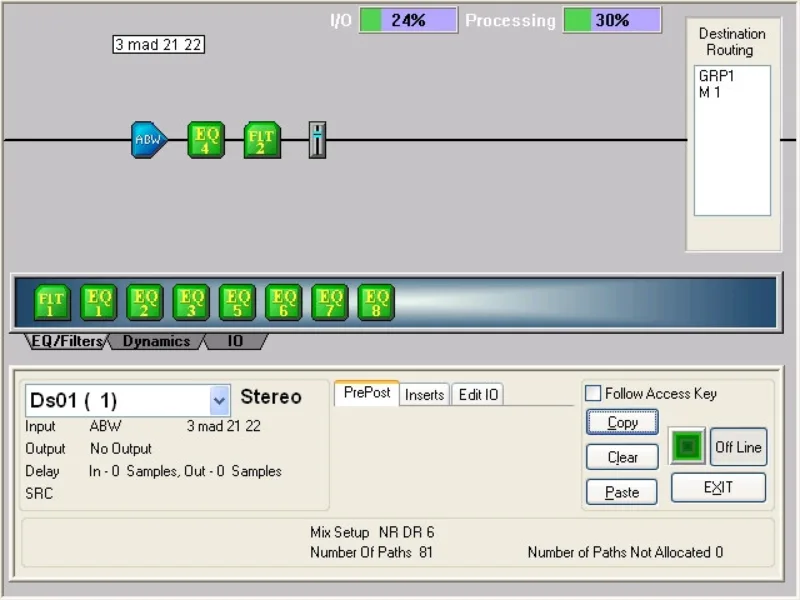
Task: Click the I/O usage bar showing 24%
Action: pos(408,20)
